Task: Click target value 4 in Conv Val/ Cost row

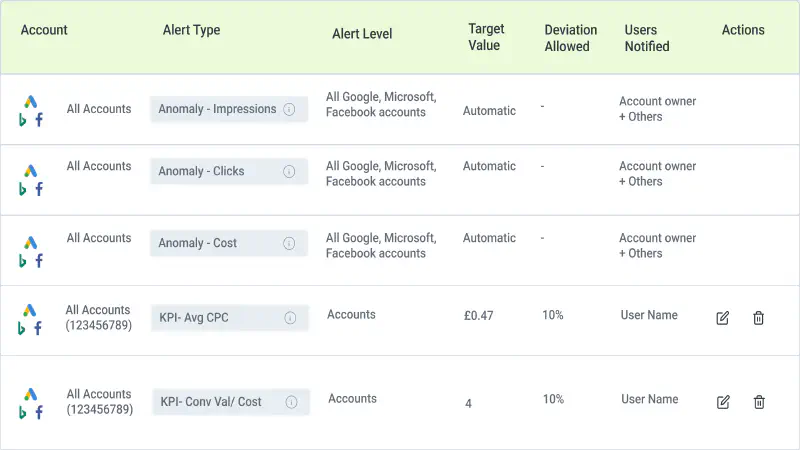Action: click(x=468, y=404)
